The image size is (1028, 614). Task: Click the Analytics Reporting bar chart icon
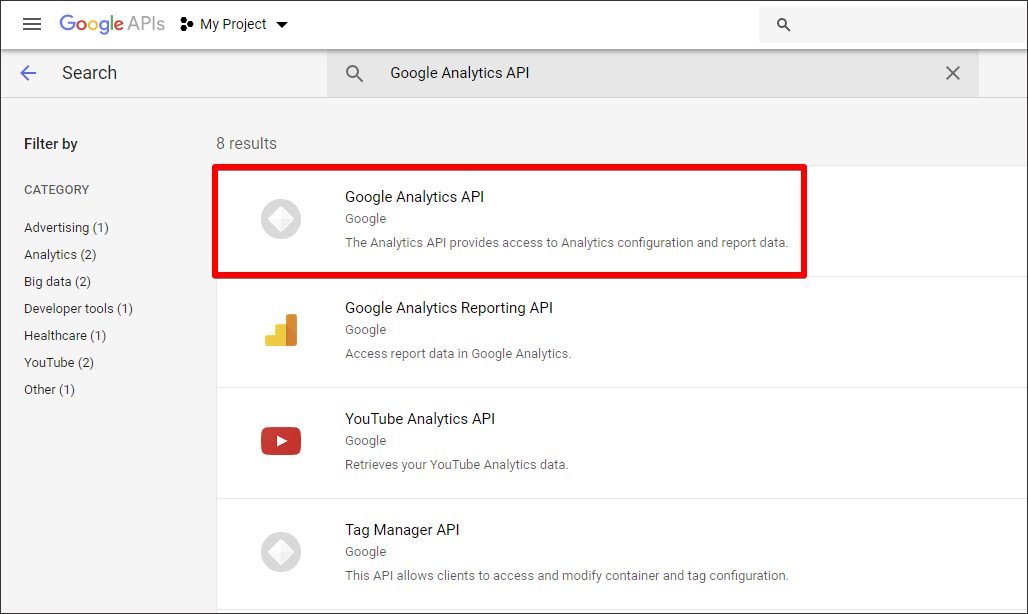click(281, 330)
